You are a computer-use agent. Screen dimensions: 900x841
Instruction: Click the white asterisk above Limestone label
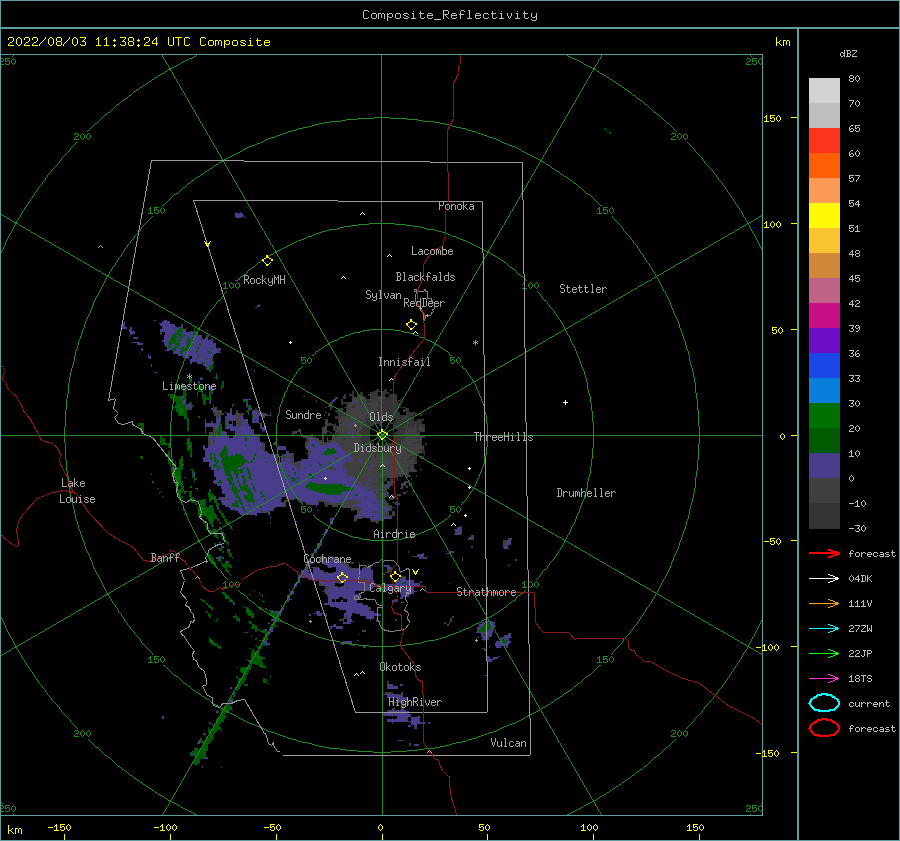click(x=189, y=377)
